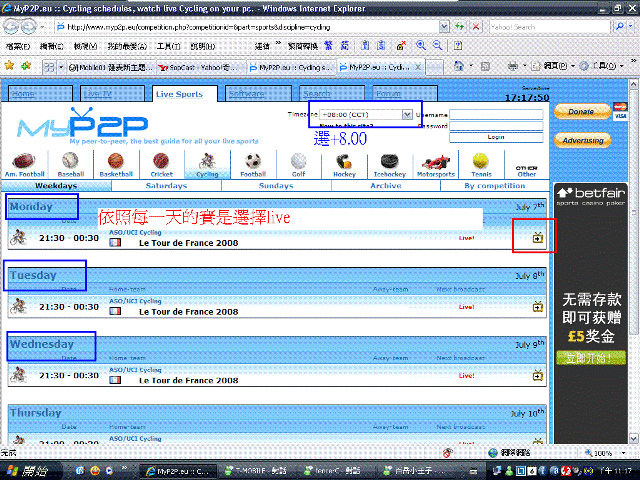The height and width of the screenshot is (480, 640).
Task: Select the Golf ball icon
Action: (298, 165)
